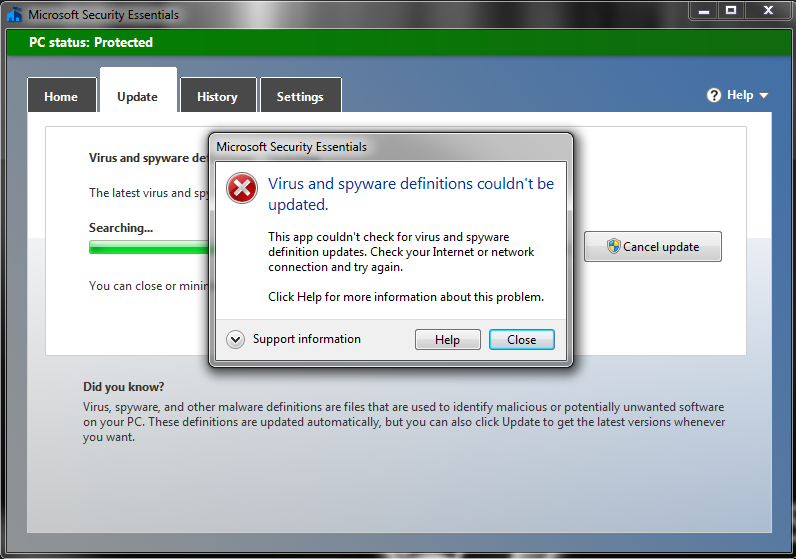The height and width of the screenshot is (559, 796).
Task: Click the PC status: Protected banner
Action: [398, 42]
